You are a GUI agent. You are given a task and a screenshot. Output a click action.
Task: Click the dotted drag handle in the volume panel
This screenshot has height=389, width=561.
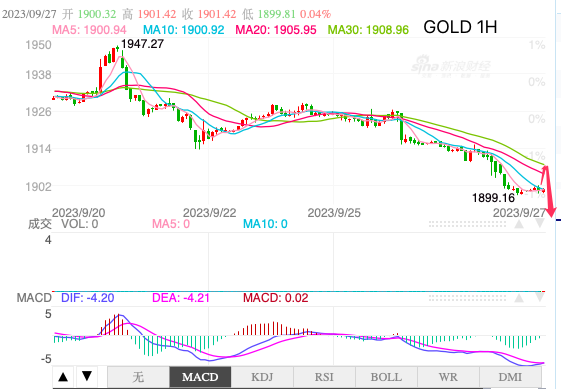467,224
